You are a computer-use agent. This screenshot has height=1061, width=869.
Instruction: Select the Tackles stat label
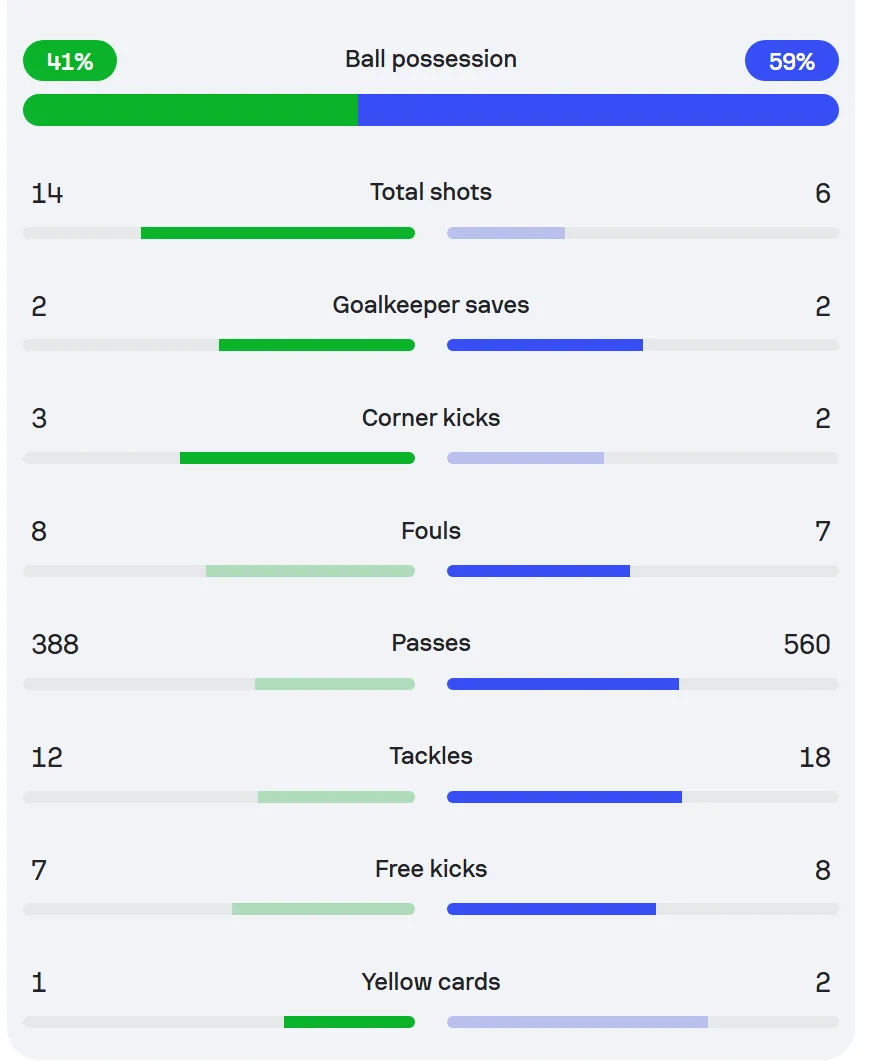(431, 757)
